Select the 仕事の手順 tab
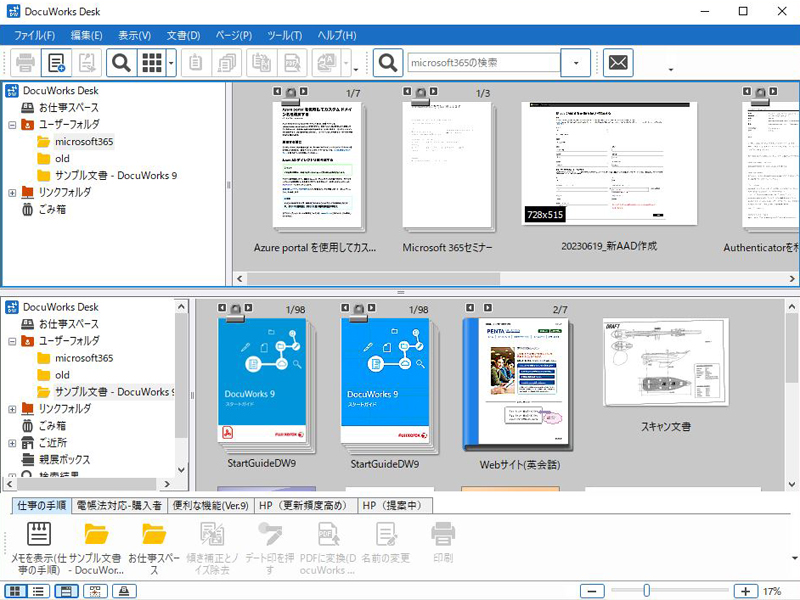 pos(41,505)
